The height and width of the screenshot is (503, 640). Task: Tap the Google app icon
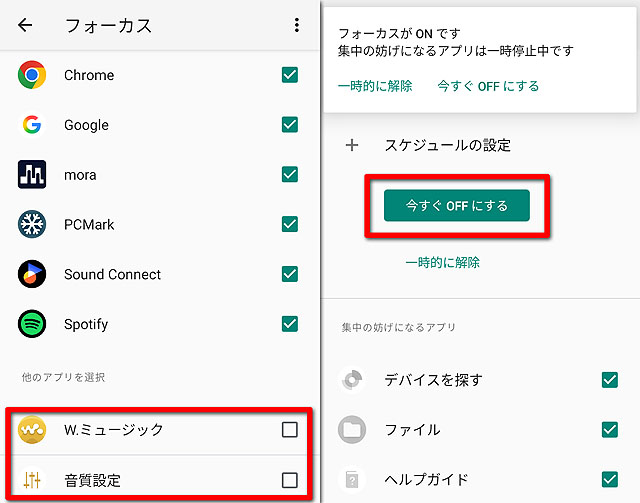point(32,125)
